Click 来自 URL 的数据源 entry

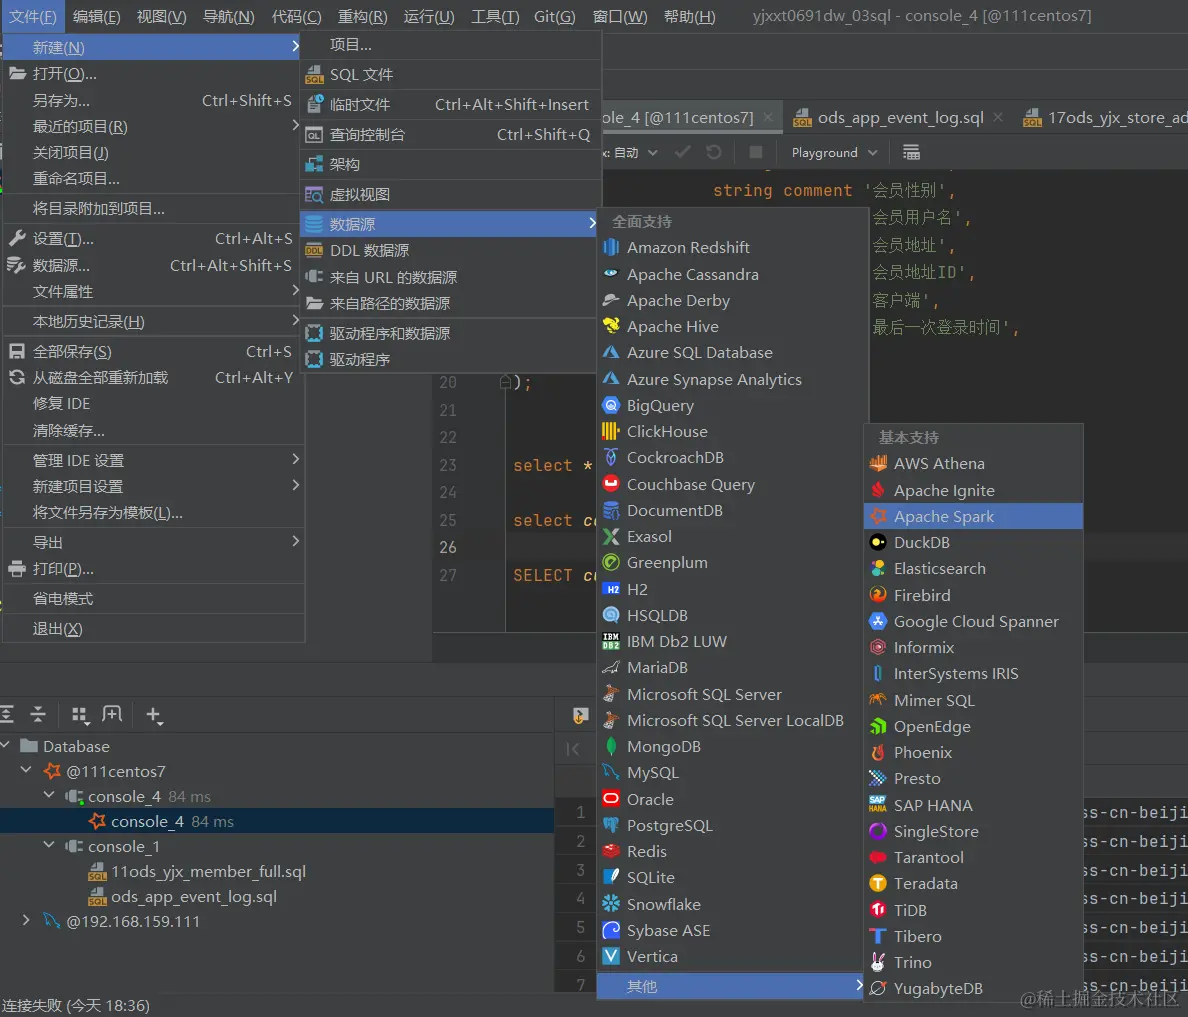click(x=449, y=277)
